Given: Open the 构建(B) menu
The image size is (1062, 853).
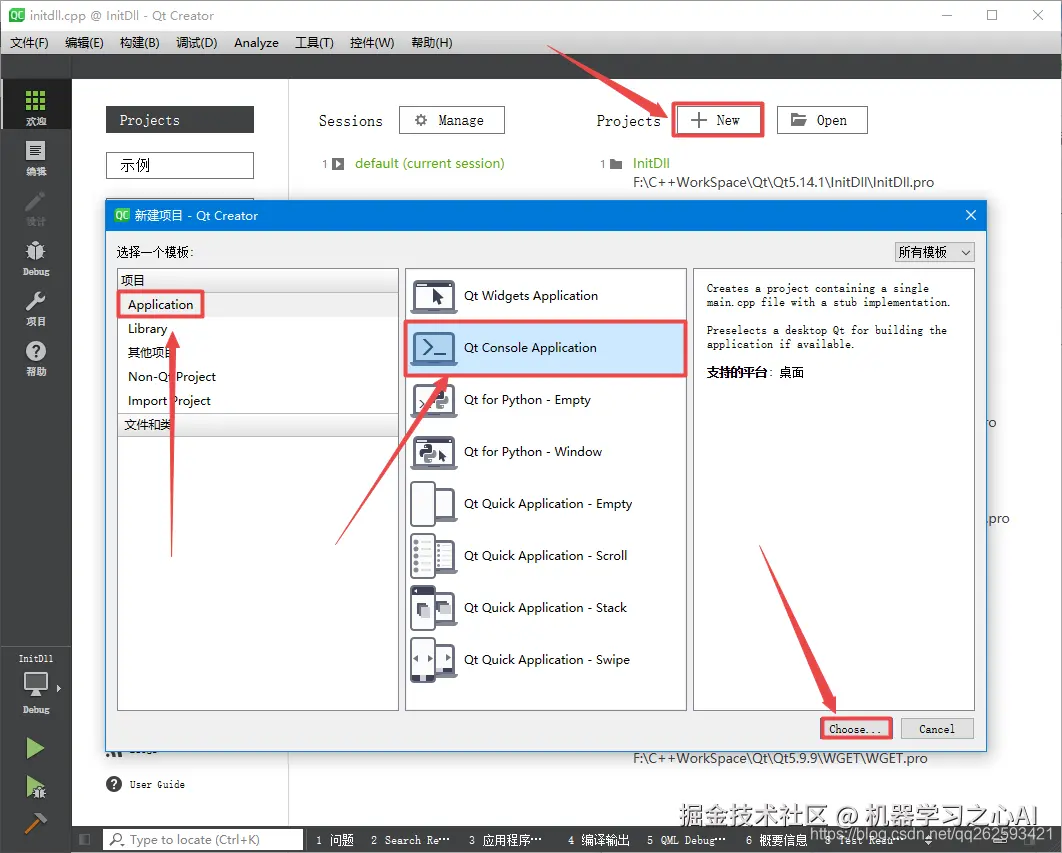Looking at the screenshot, I should click(139, 43).
